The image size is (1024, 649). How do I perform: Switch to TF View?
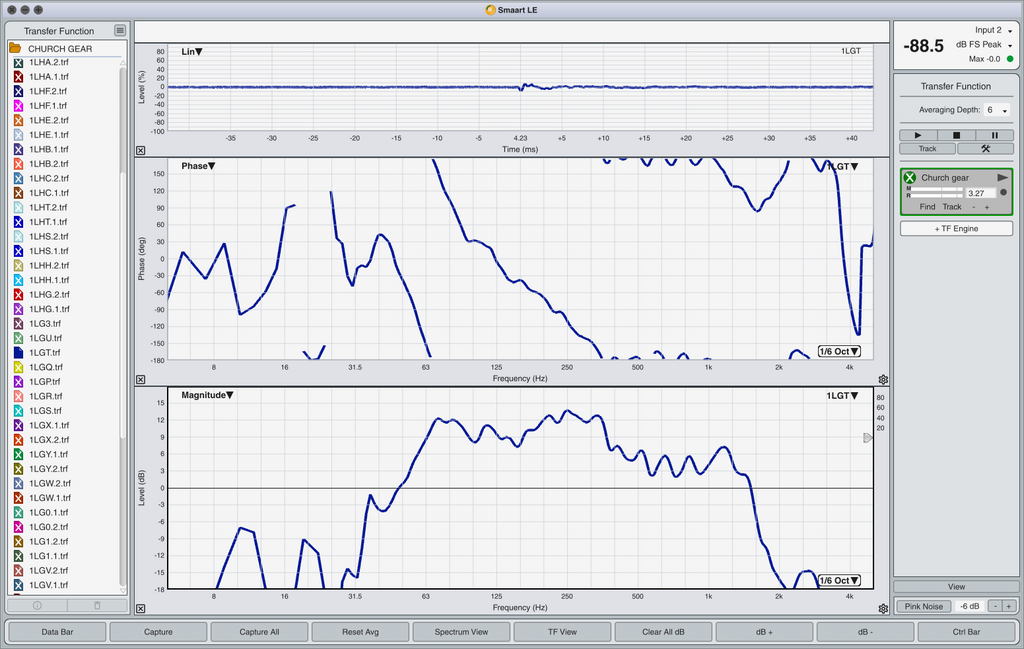(x=562, y=632)
